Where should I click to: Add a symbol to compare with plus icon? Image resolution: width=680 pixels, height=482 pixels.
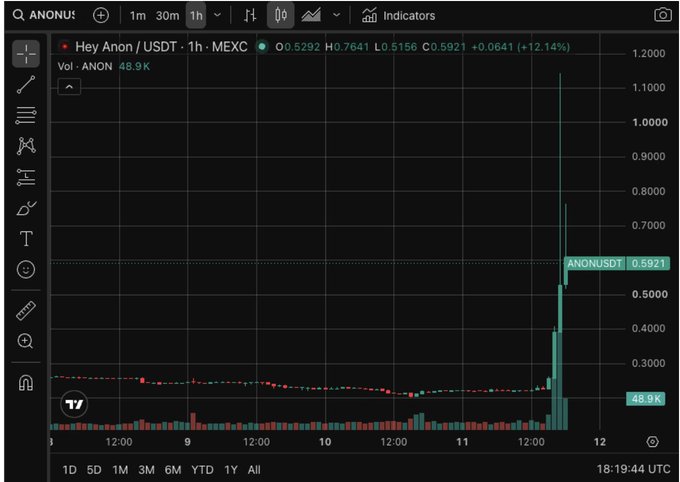click(101, 15)
